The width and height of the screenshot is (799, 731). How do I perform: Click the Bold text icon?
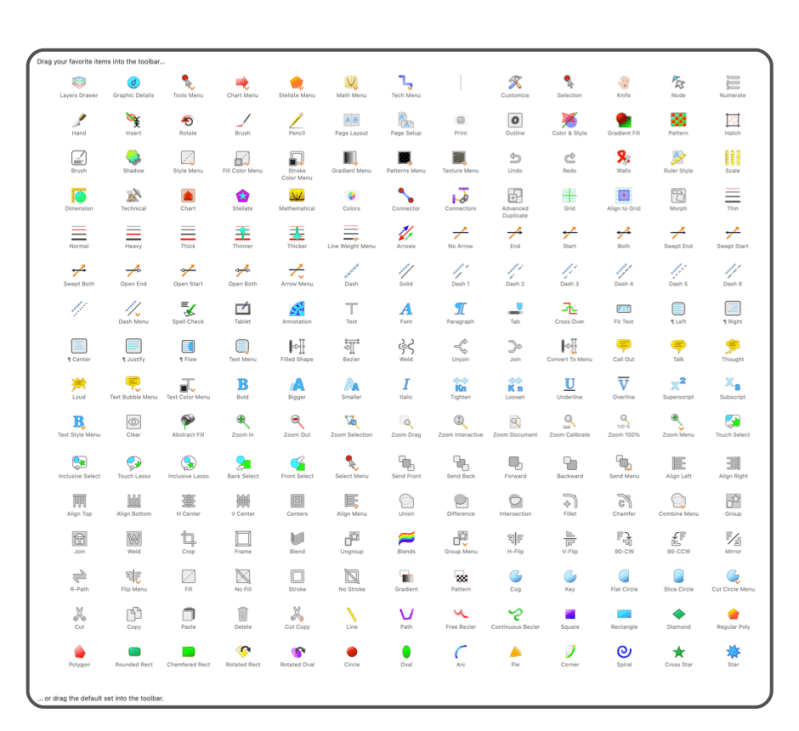[243, 384]
